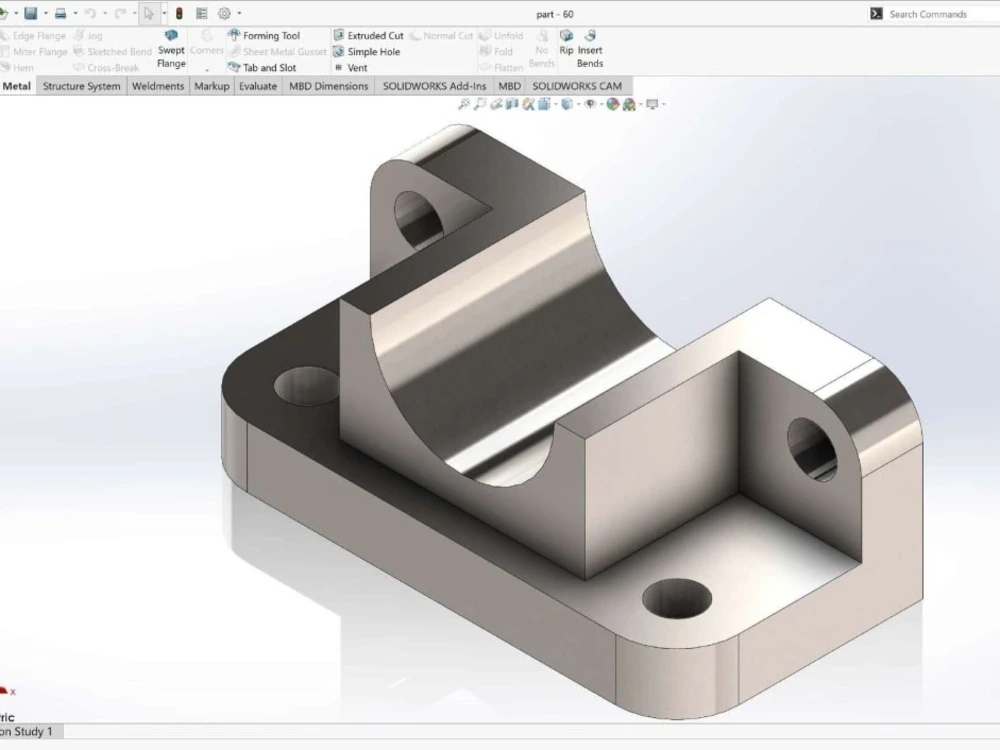Viewport: 1000px width, 750px height.
Task: Open the Options gear dropdown arrow
Action: click(x=239, y=13)
